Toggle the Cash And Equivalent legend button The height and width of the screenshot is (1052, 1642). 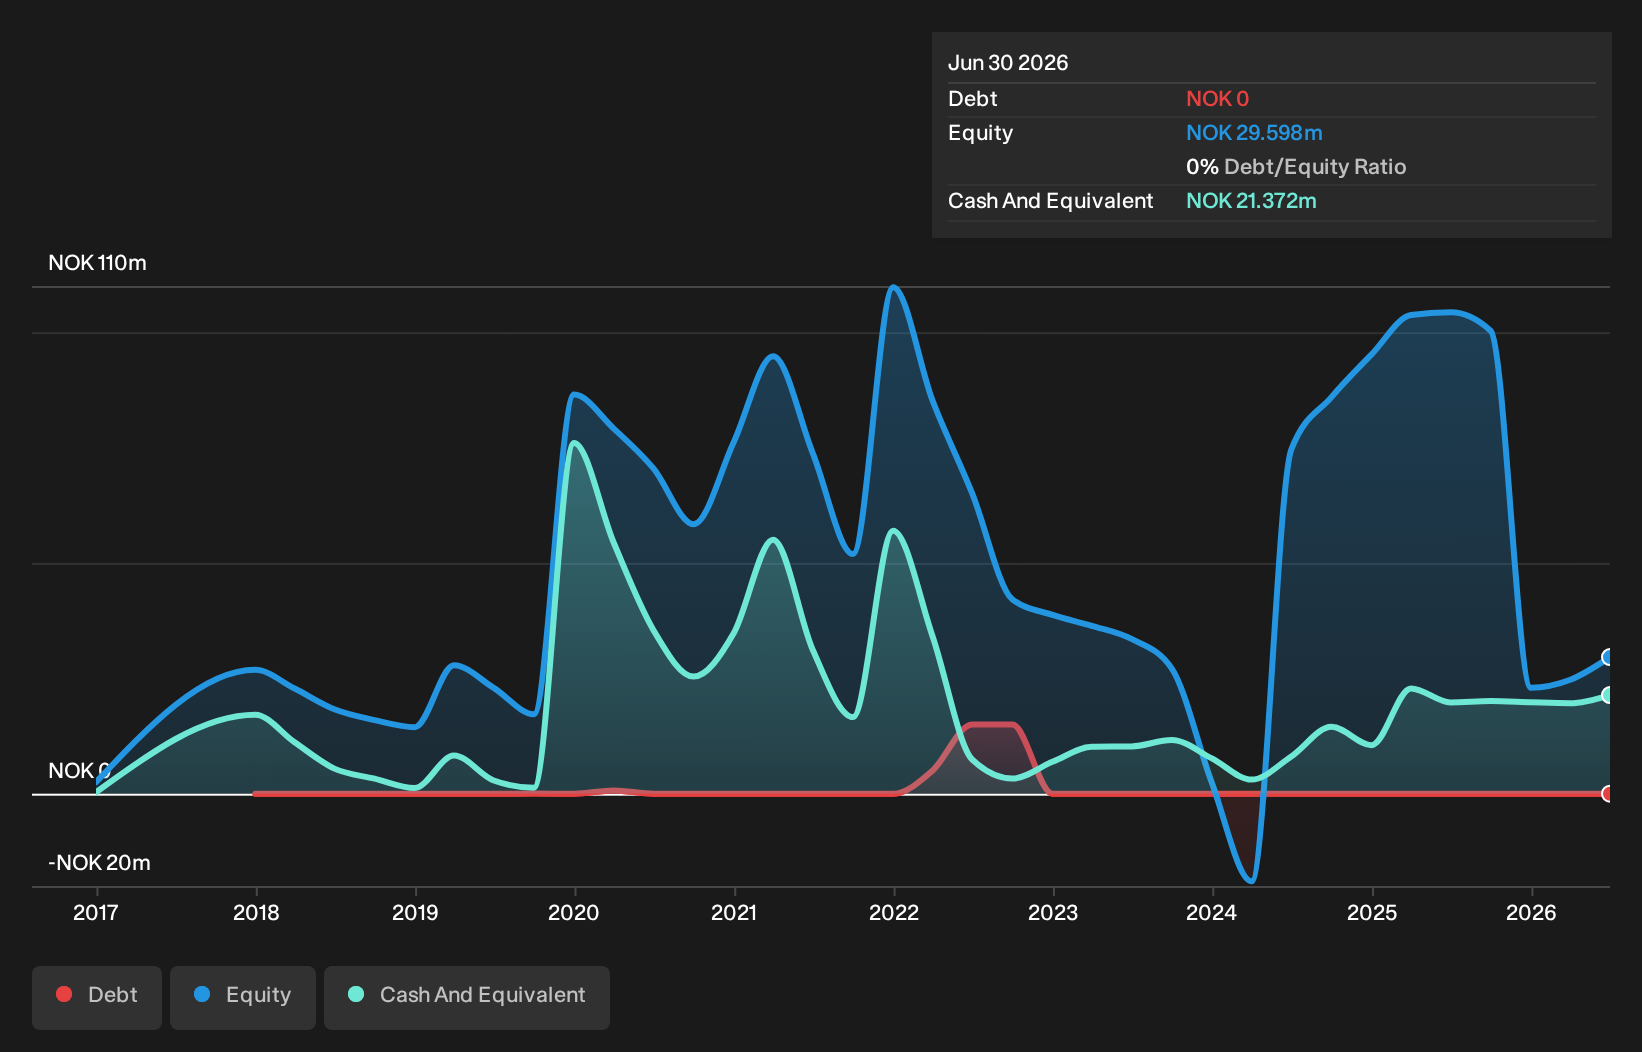[x=467, y=997]
